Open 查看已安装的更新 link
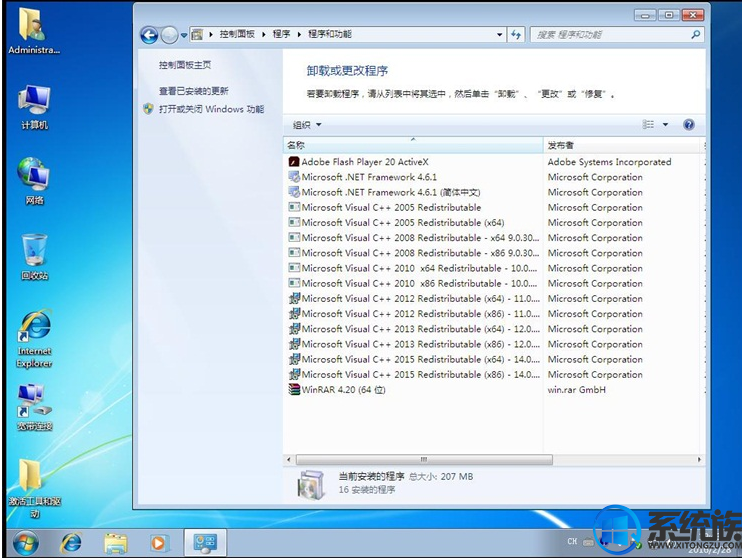 (x=194, y=91)
